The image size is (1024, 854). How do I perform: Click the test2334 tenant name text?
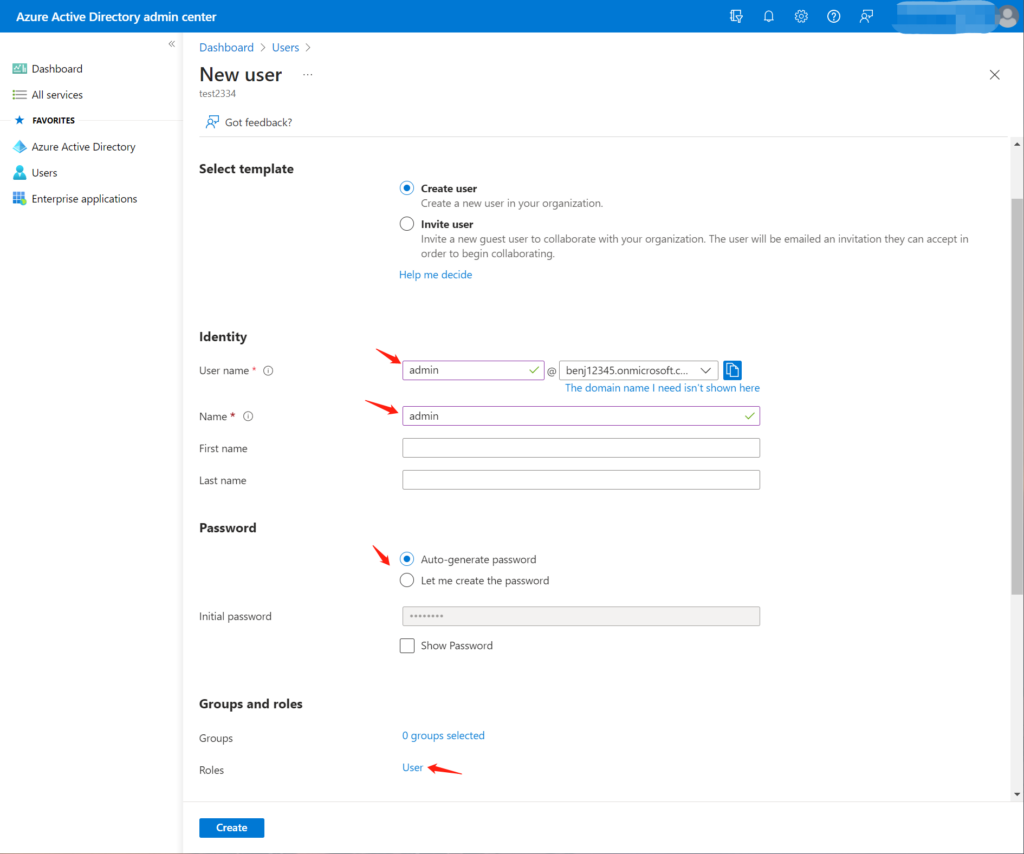click(217, 93)
